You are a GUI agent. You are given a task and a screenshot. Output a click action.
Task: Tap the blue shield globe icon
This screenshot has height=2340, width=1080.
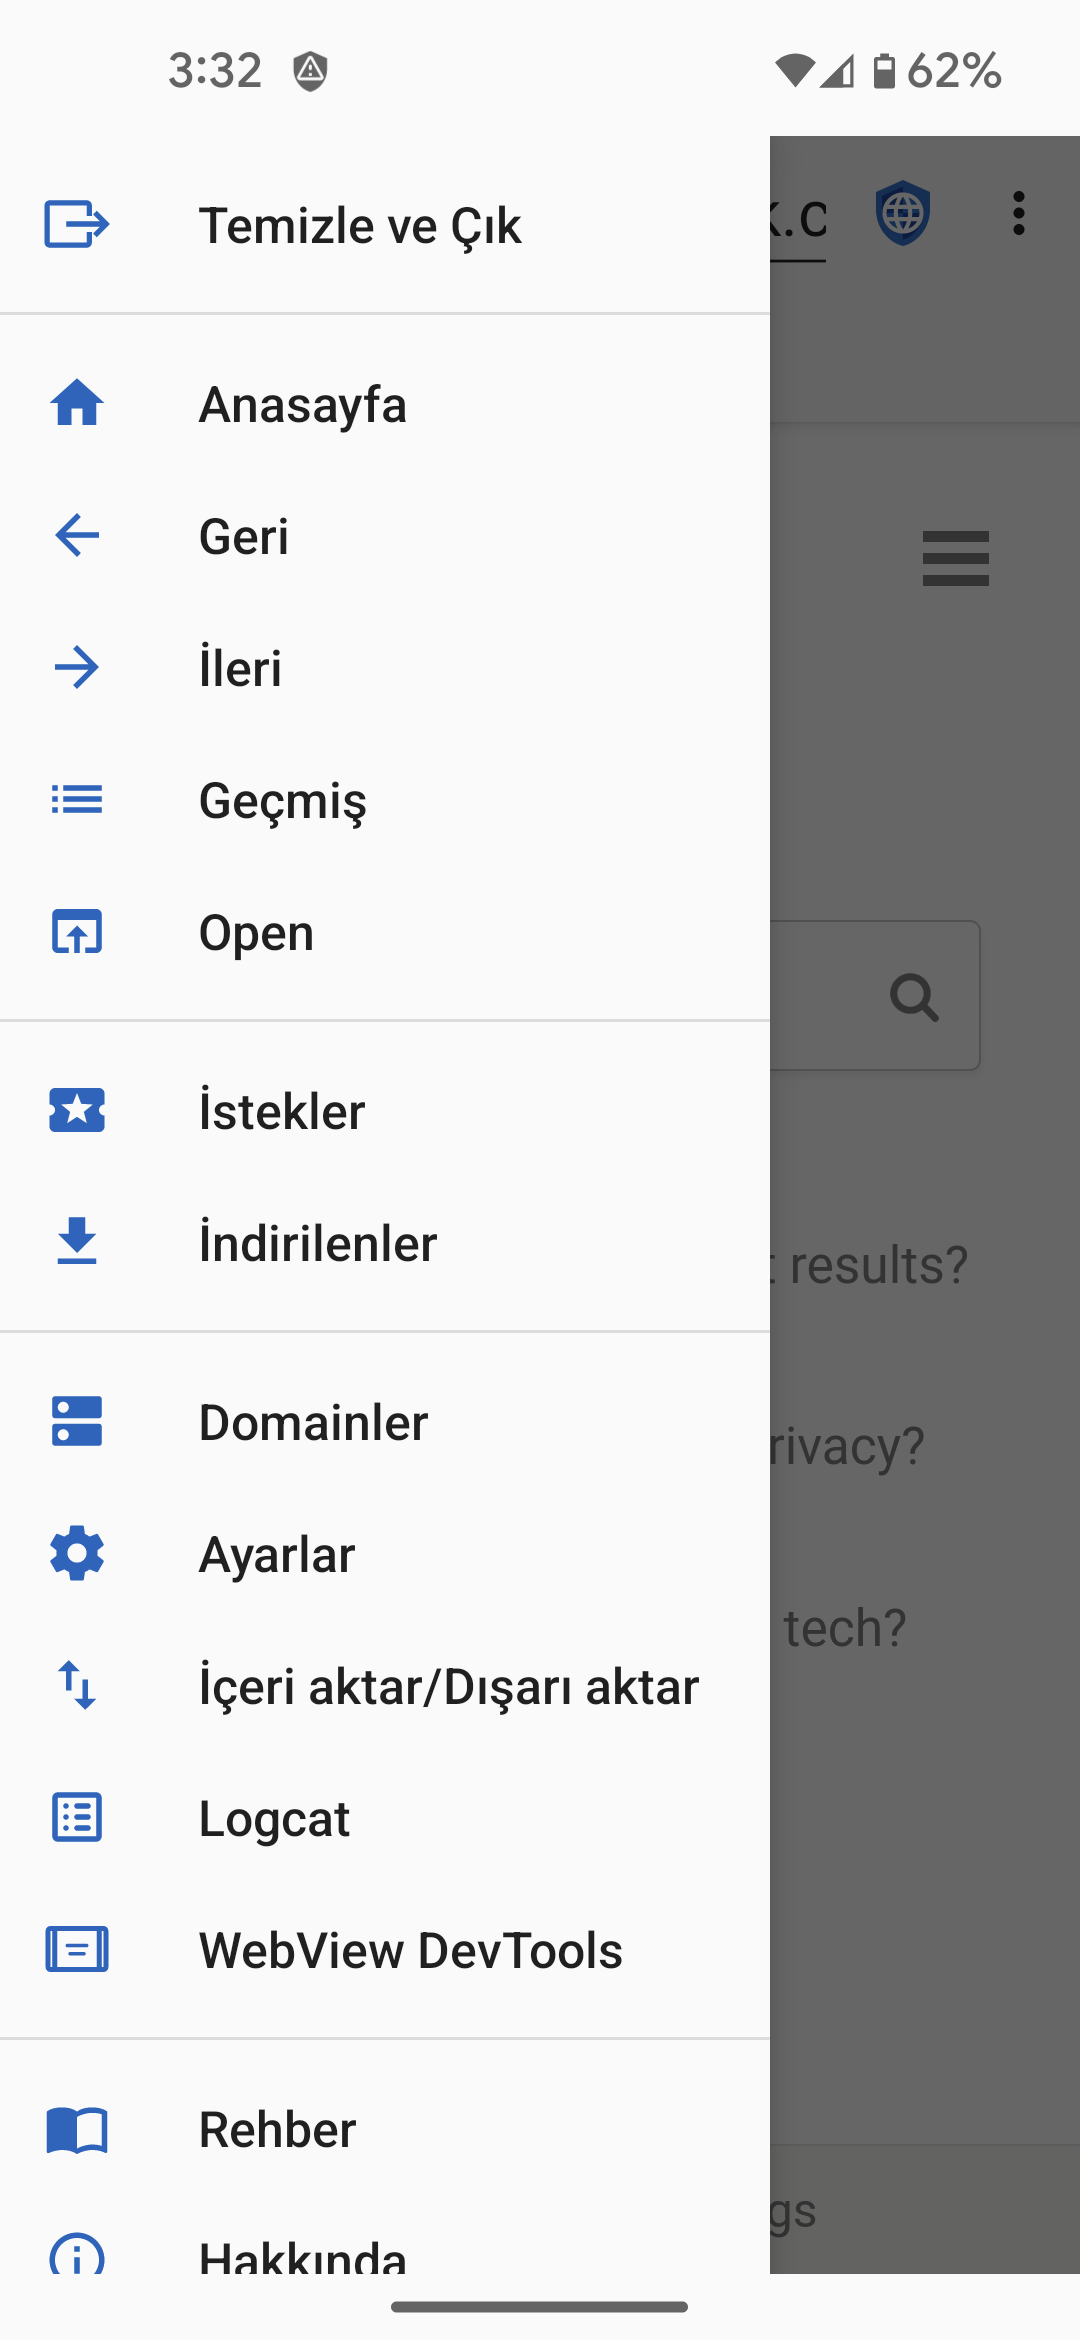903,214
